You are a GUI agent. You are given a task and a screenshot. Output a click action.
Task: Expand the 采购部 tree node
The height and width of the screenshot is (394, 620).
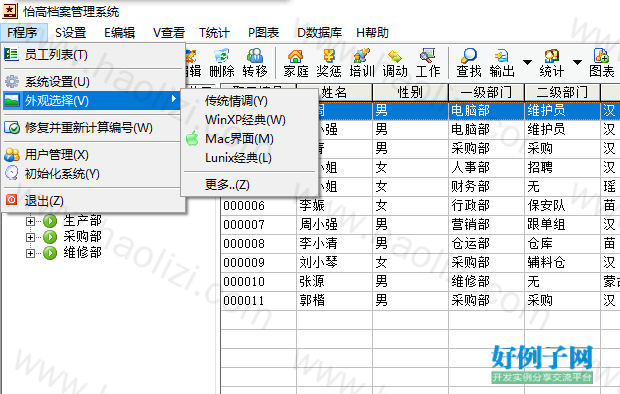click(x=30, y=237)
